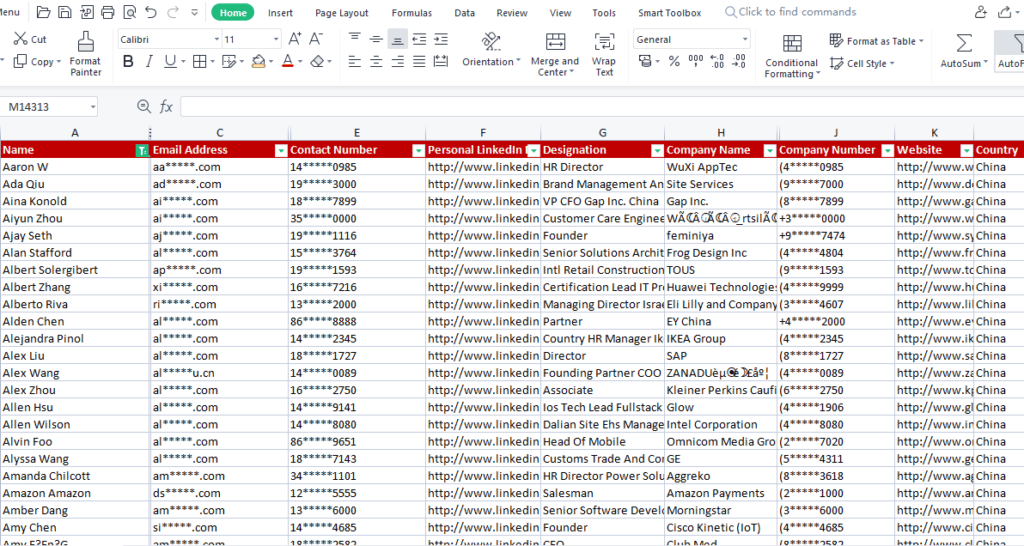Increase decimal places
The height and width of the screenshot is (546, 1024).
click(717, 61)
